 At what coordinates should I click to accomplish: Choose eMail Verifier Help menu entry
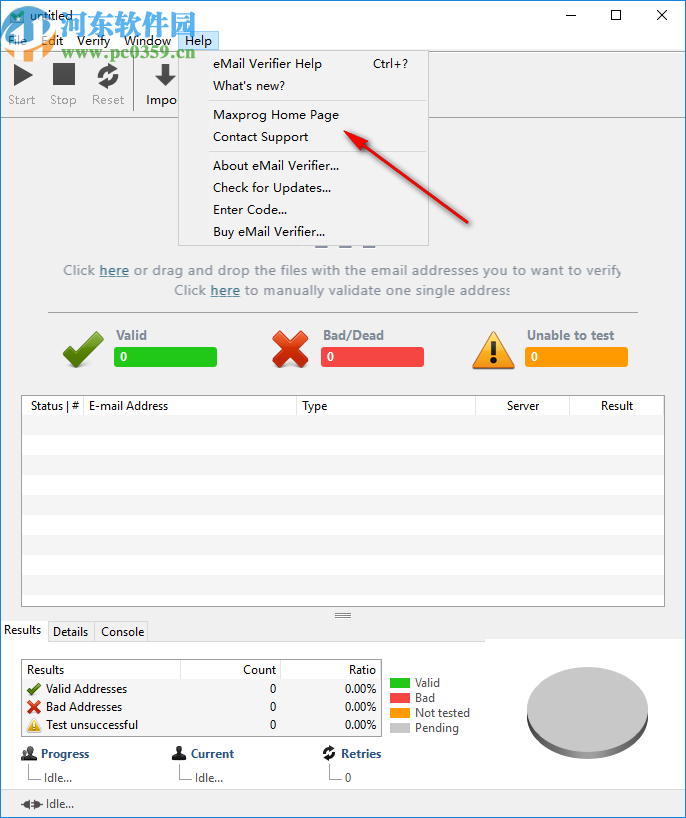point(304,64)
